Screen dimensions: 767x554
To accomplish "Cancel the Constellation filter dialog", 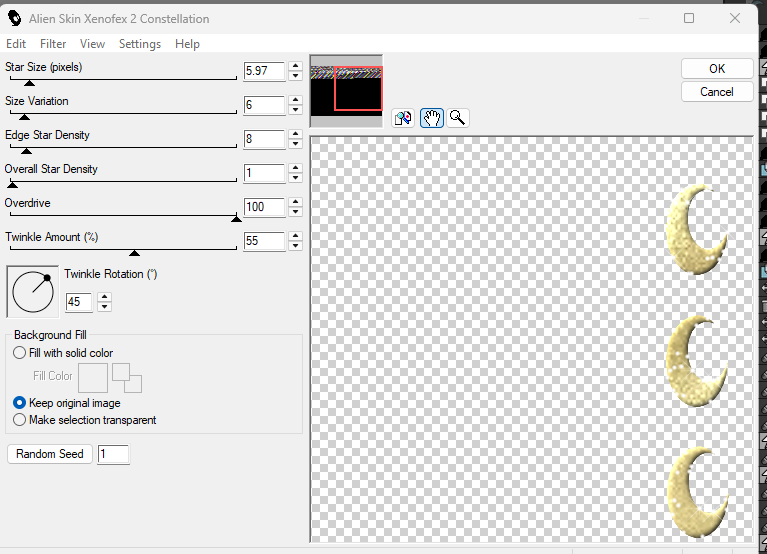I will [717, 92].
